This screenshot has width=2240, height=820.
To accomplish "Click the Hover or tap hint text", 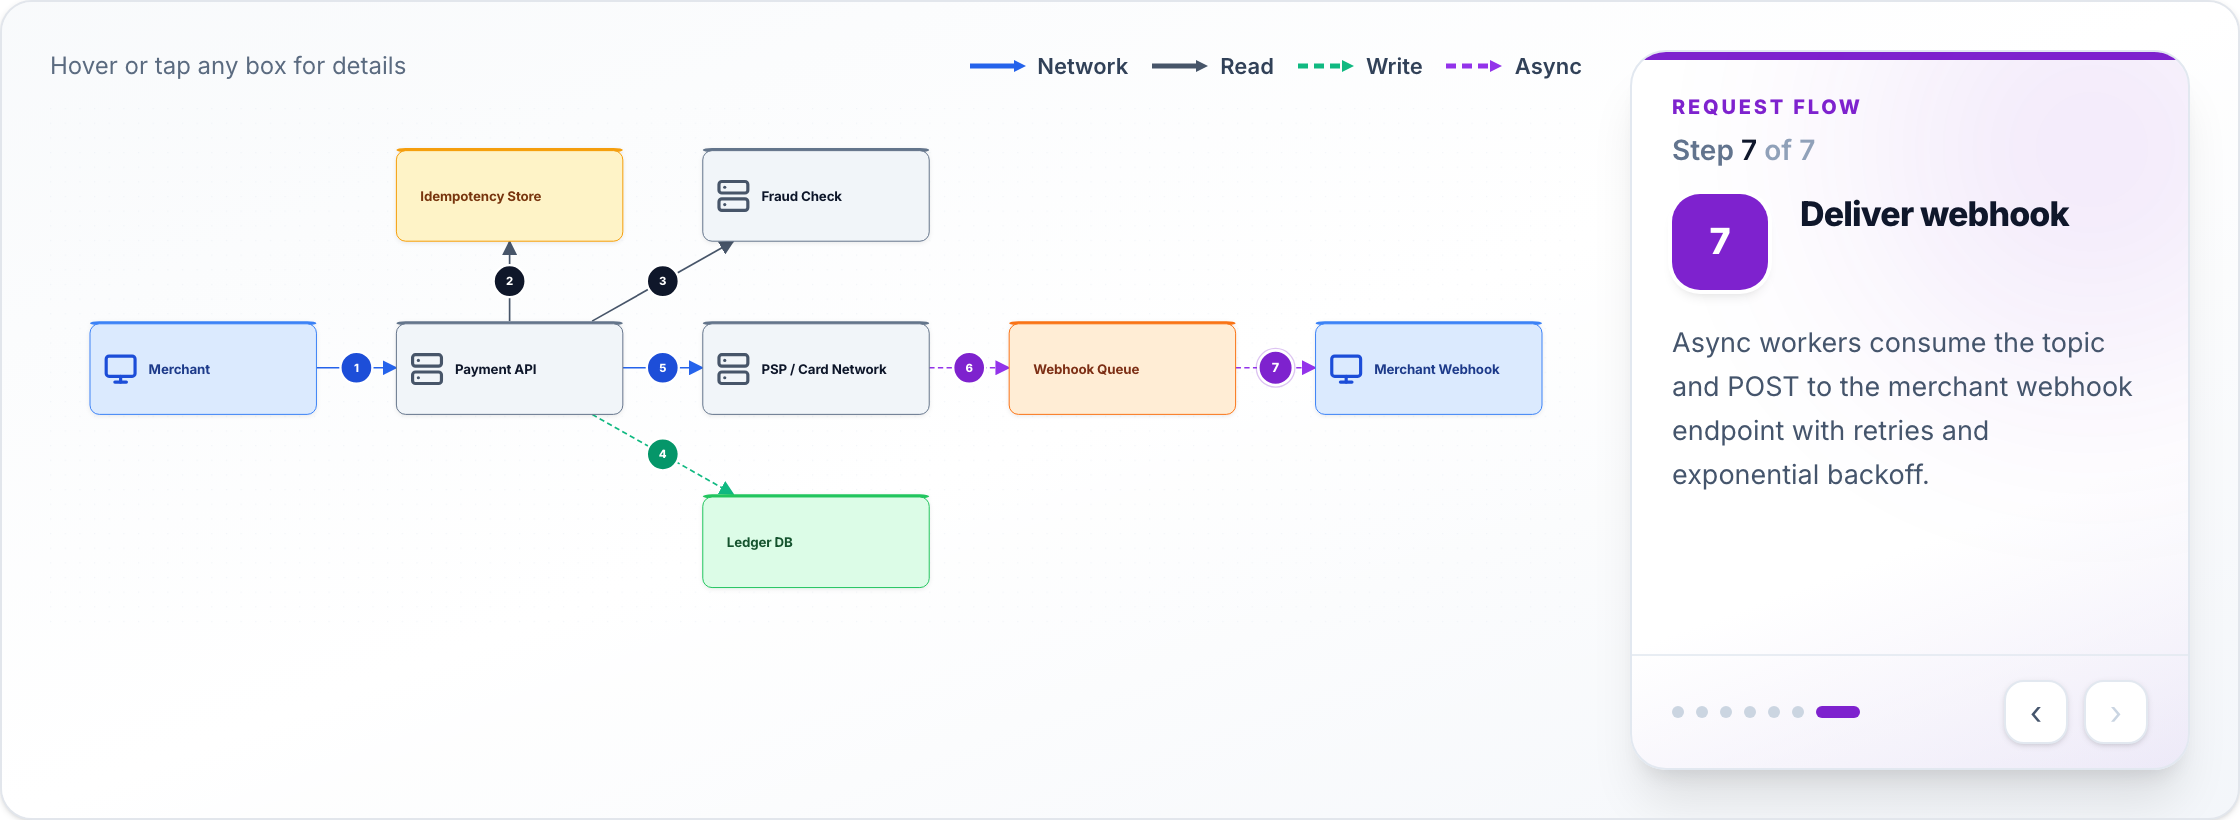I will (x=228, y=66).
